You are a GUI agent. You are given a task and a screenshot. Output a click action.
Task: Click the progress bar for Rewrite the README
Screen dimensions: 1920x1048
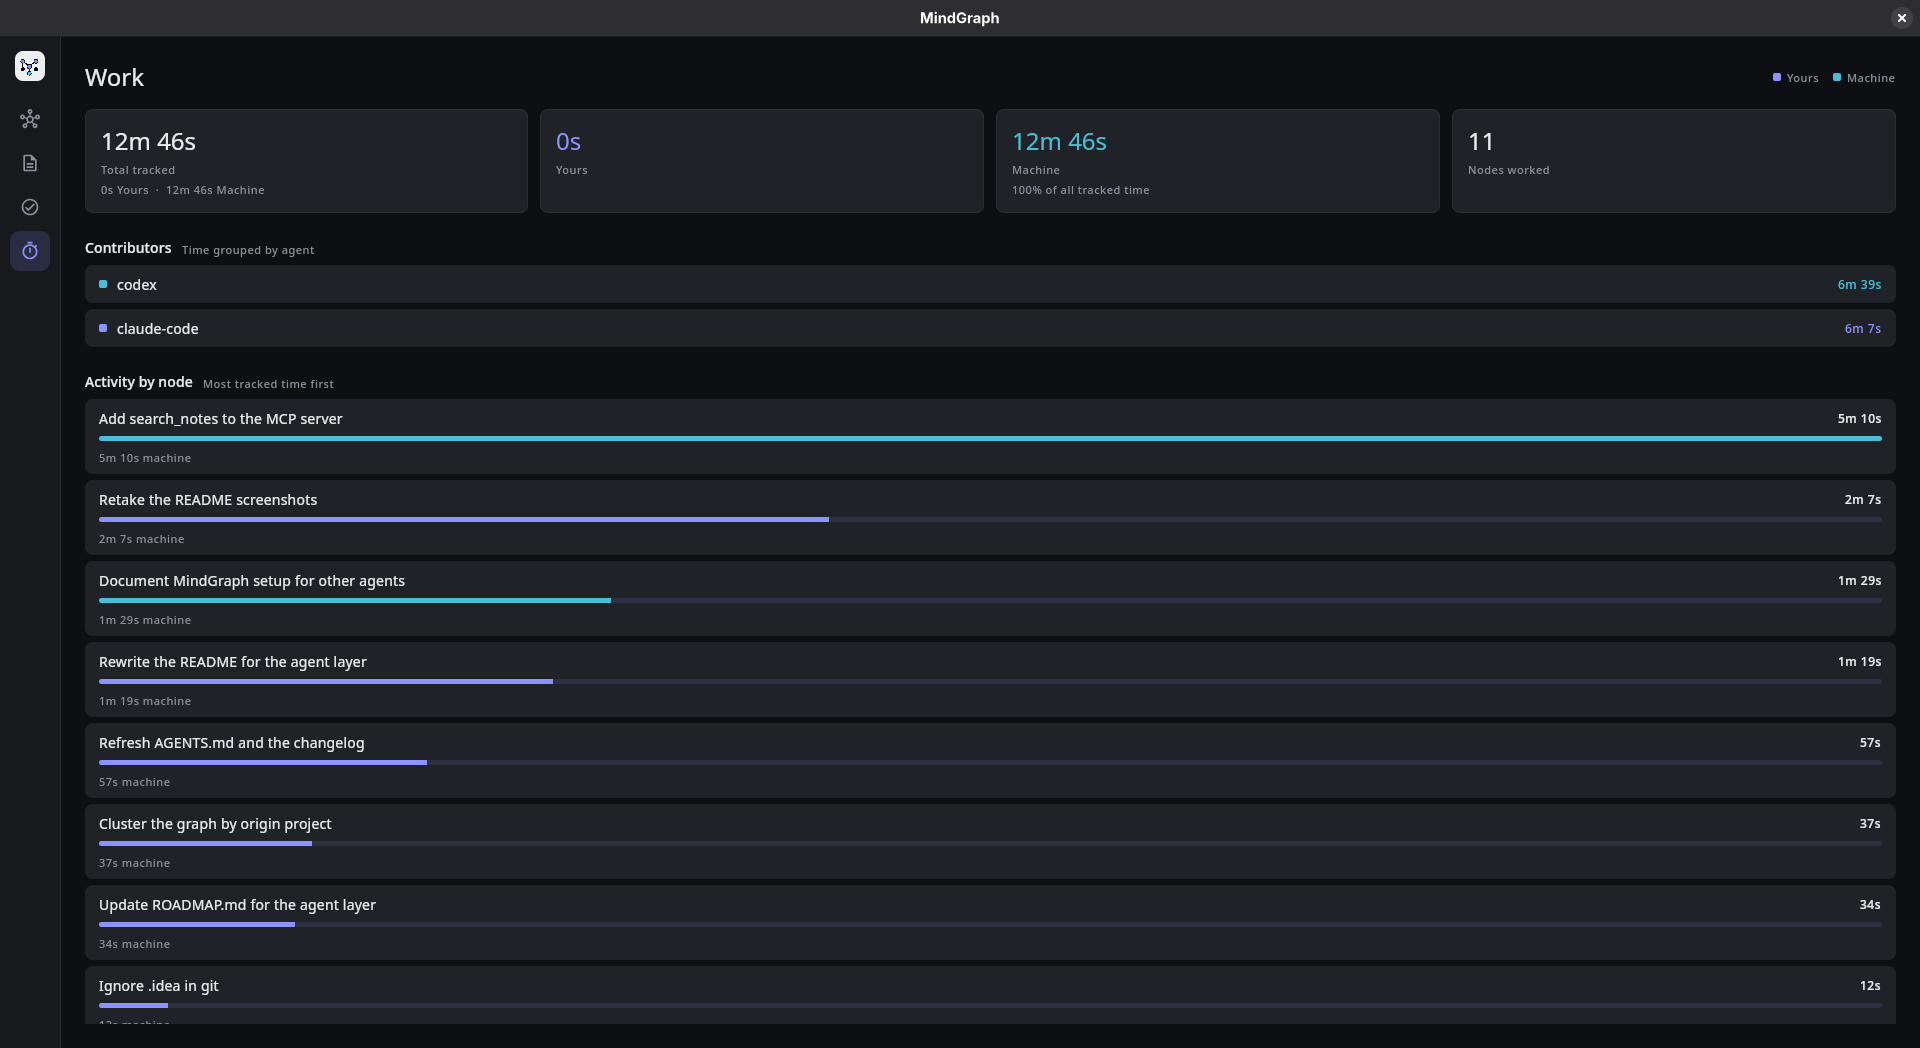990,681
